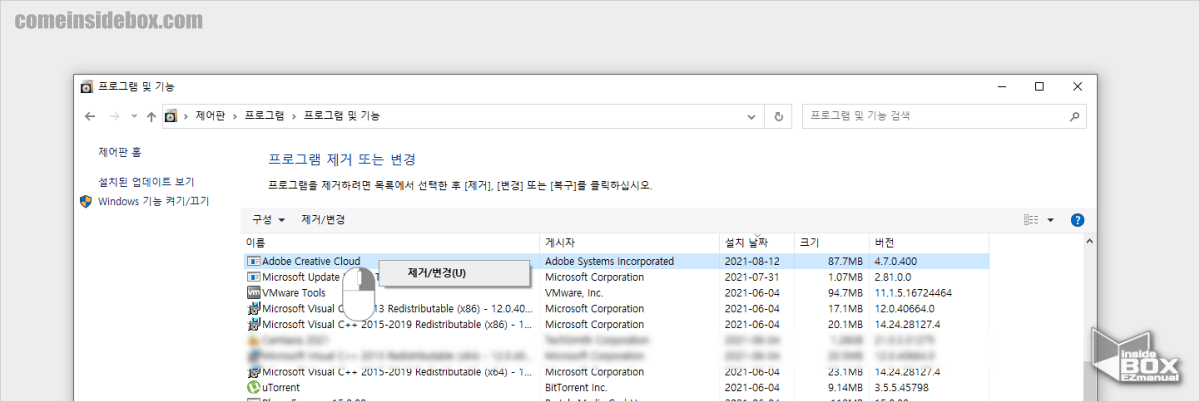Select the 프로그램 breadcrumb
This screenshot has height=402, width=1200.
pyautogui.click(x=265, y=116)
